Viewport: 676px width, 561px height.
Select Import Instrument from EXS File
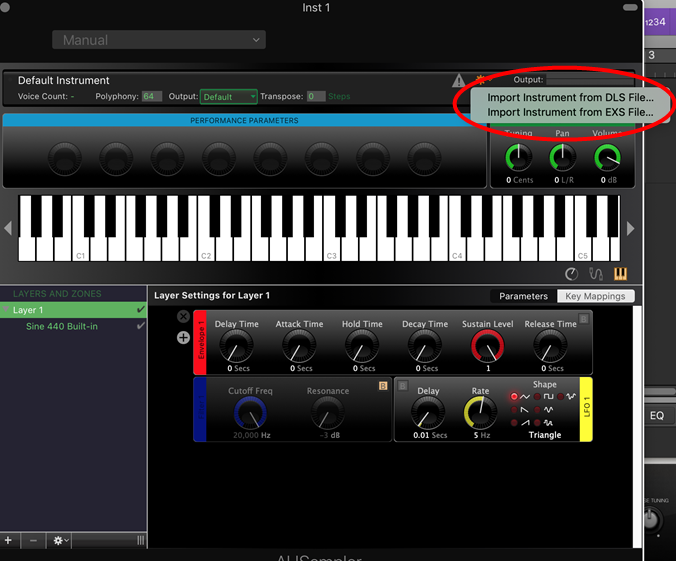(x=570, y=112)
